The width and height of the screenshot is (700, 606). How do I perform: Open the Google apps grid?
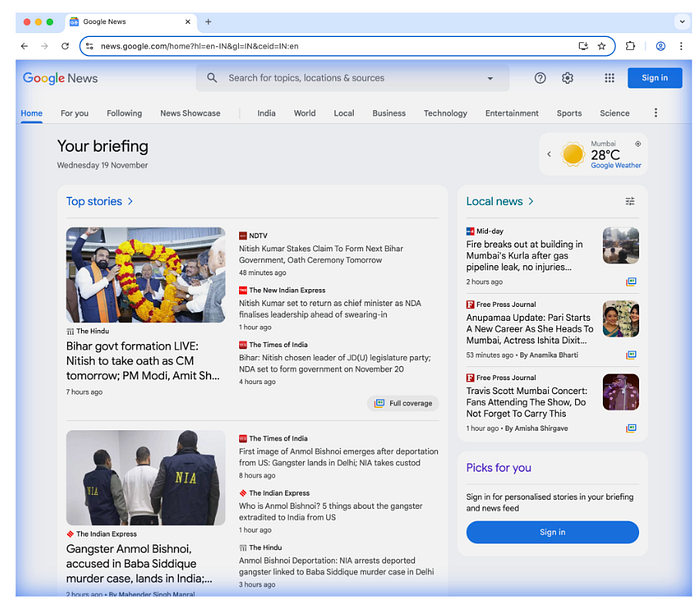click(609, 78)
